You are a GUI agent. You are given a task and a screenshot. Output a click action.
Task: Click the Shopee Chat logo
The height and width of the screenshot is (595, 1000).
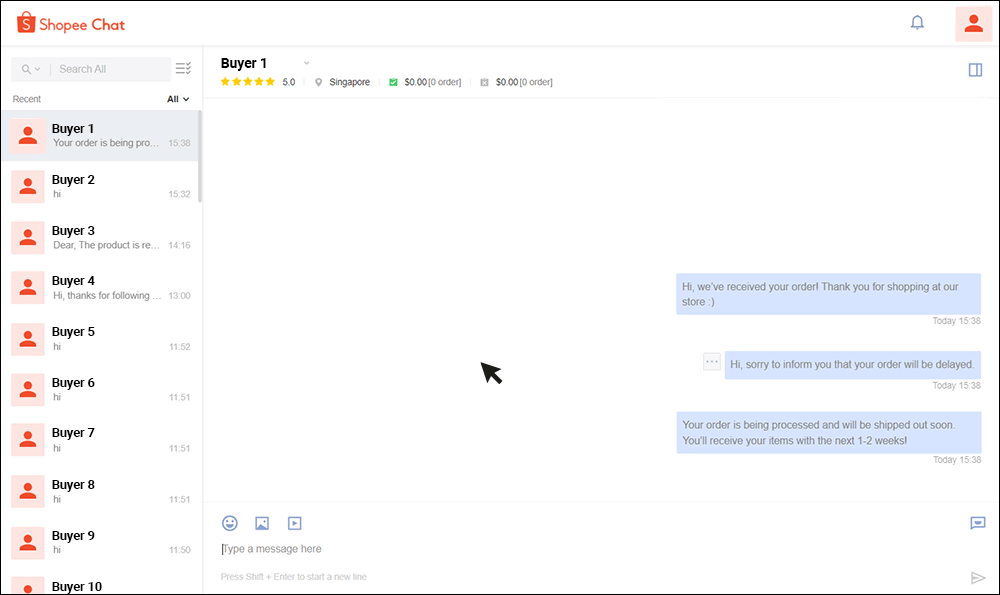tap(70, 23)
